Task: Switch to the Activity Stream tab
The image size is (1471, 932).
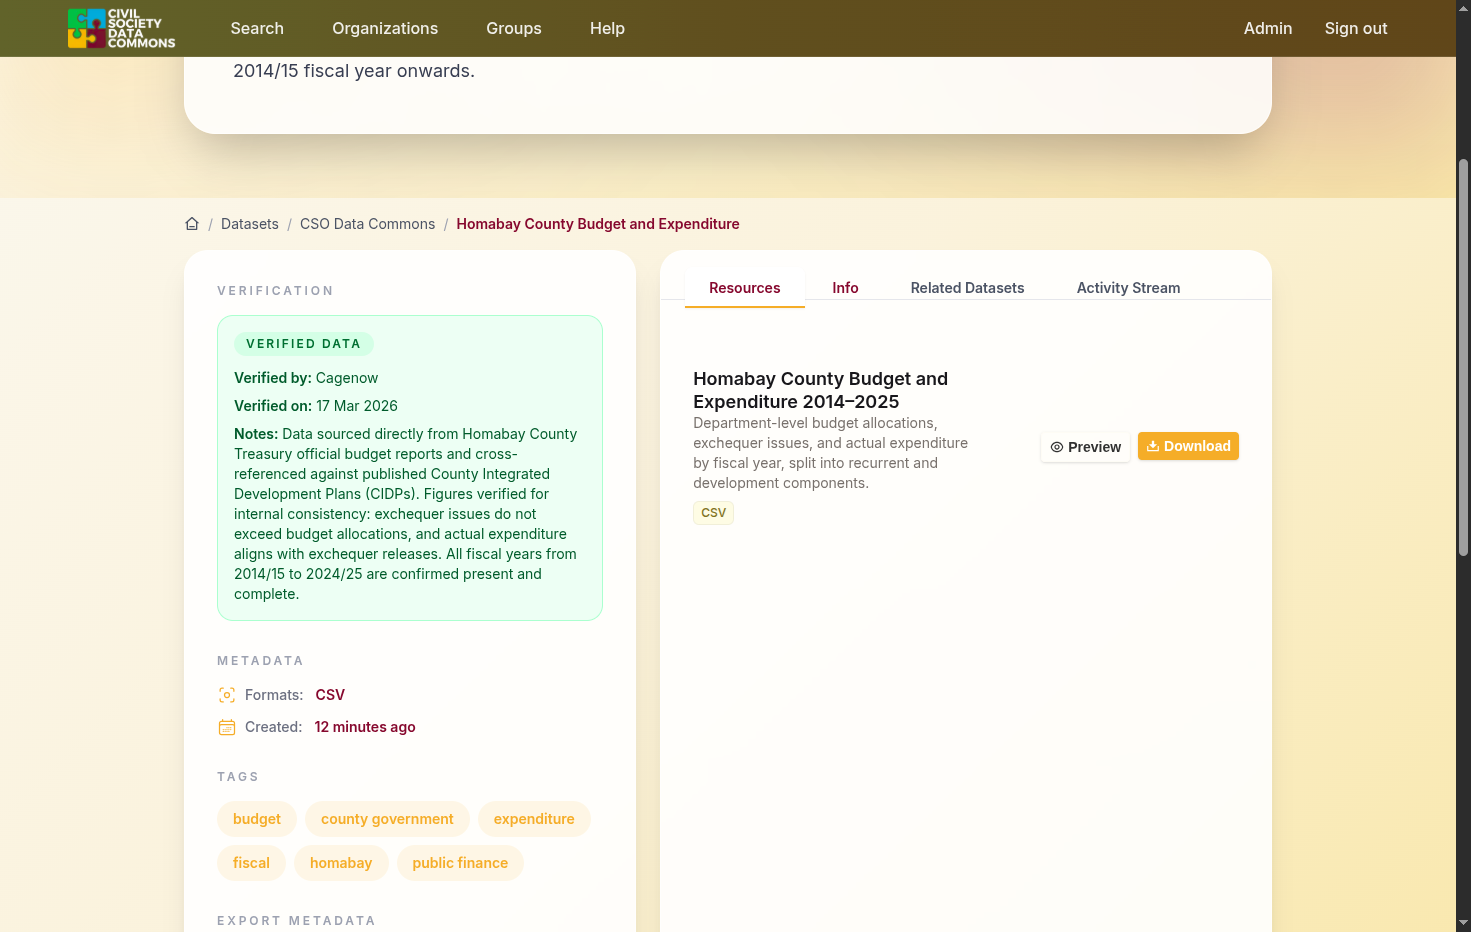Action: (x=1128, y=288)
